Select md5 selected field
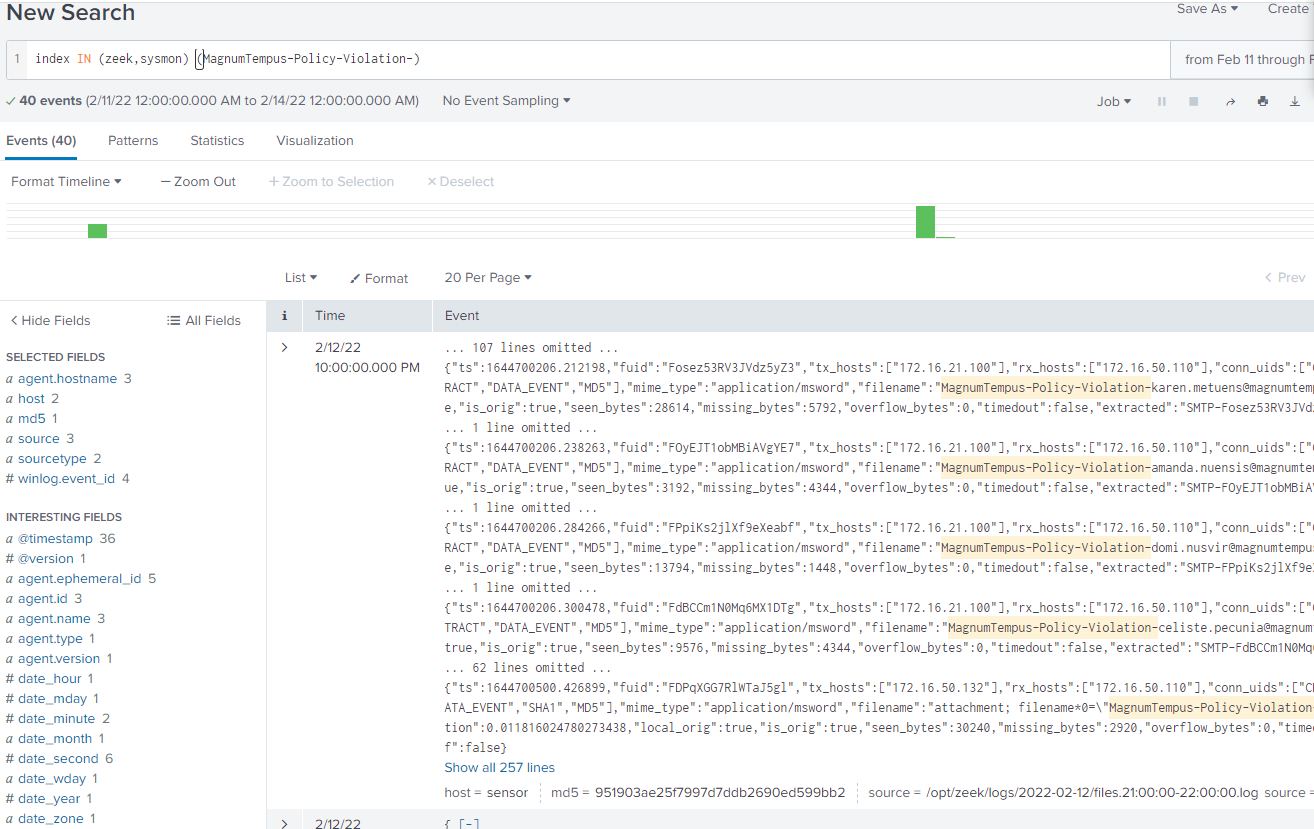 31,419
